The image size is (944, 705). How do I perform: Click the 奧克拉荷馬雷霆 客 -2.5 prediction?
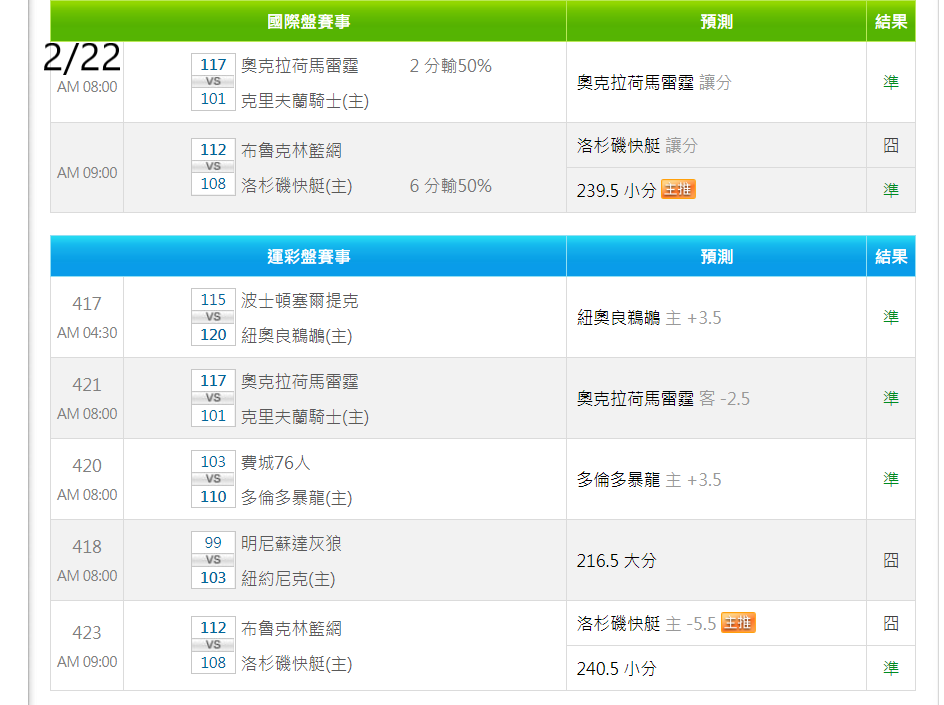pos(663,398)
